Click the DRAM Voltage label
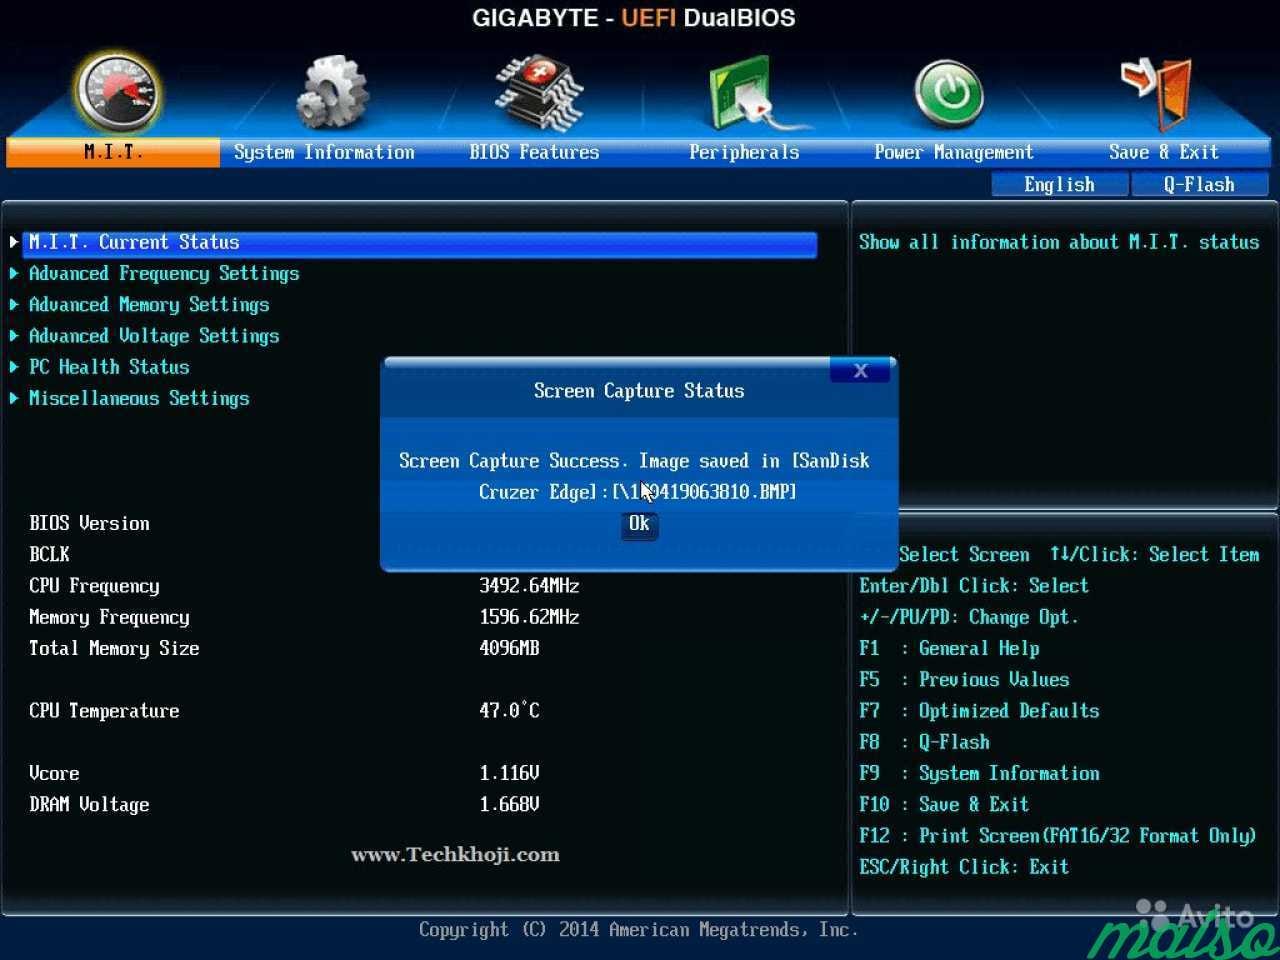Viewport: 1280px width, 960px height. tap(89, 805)
